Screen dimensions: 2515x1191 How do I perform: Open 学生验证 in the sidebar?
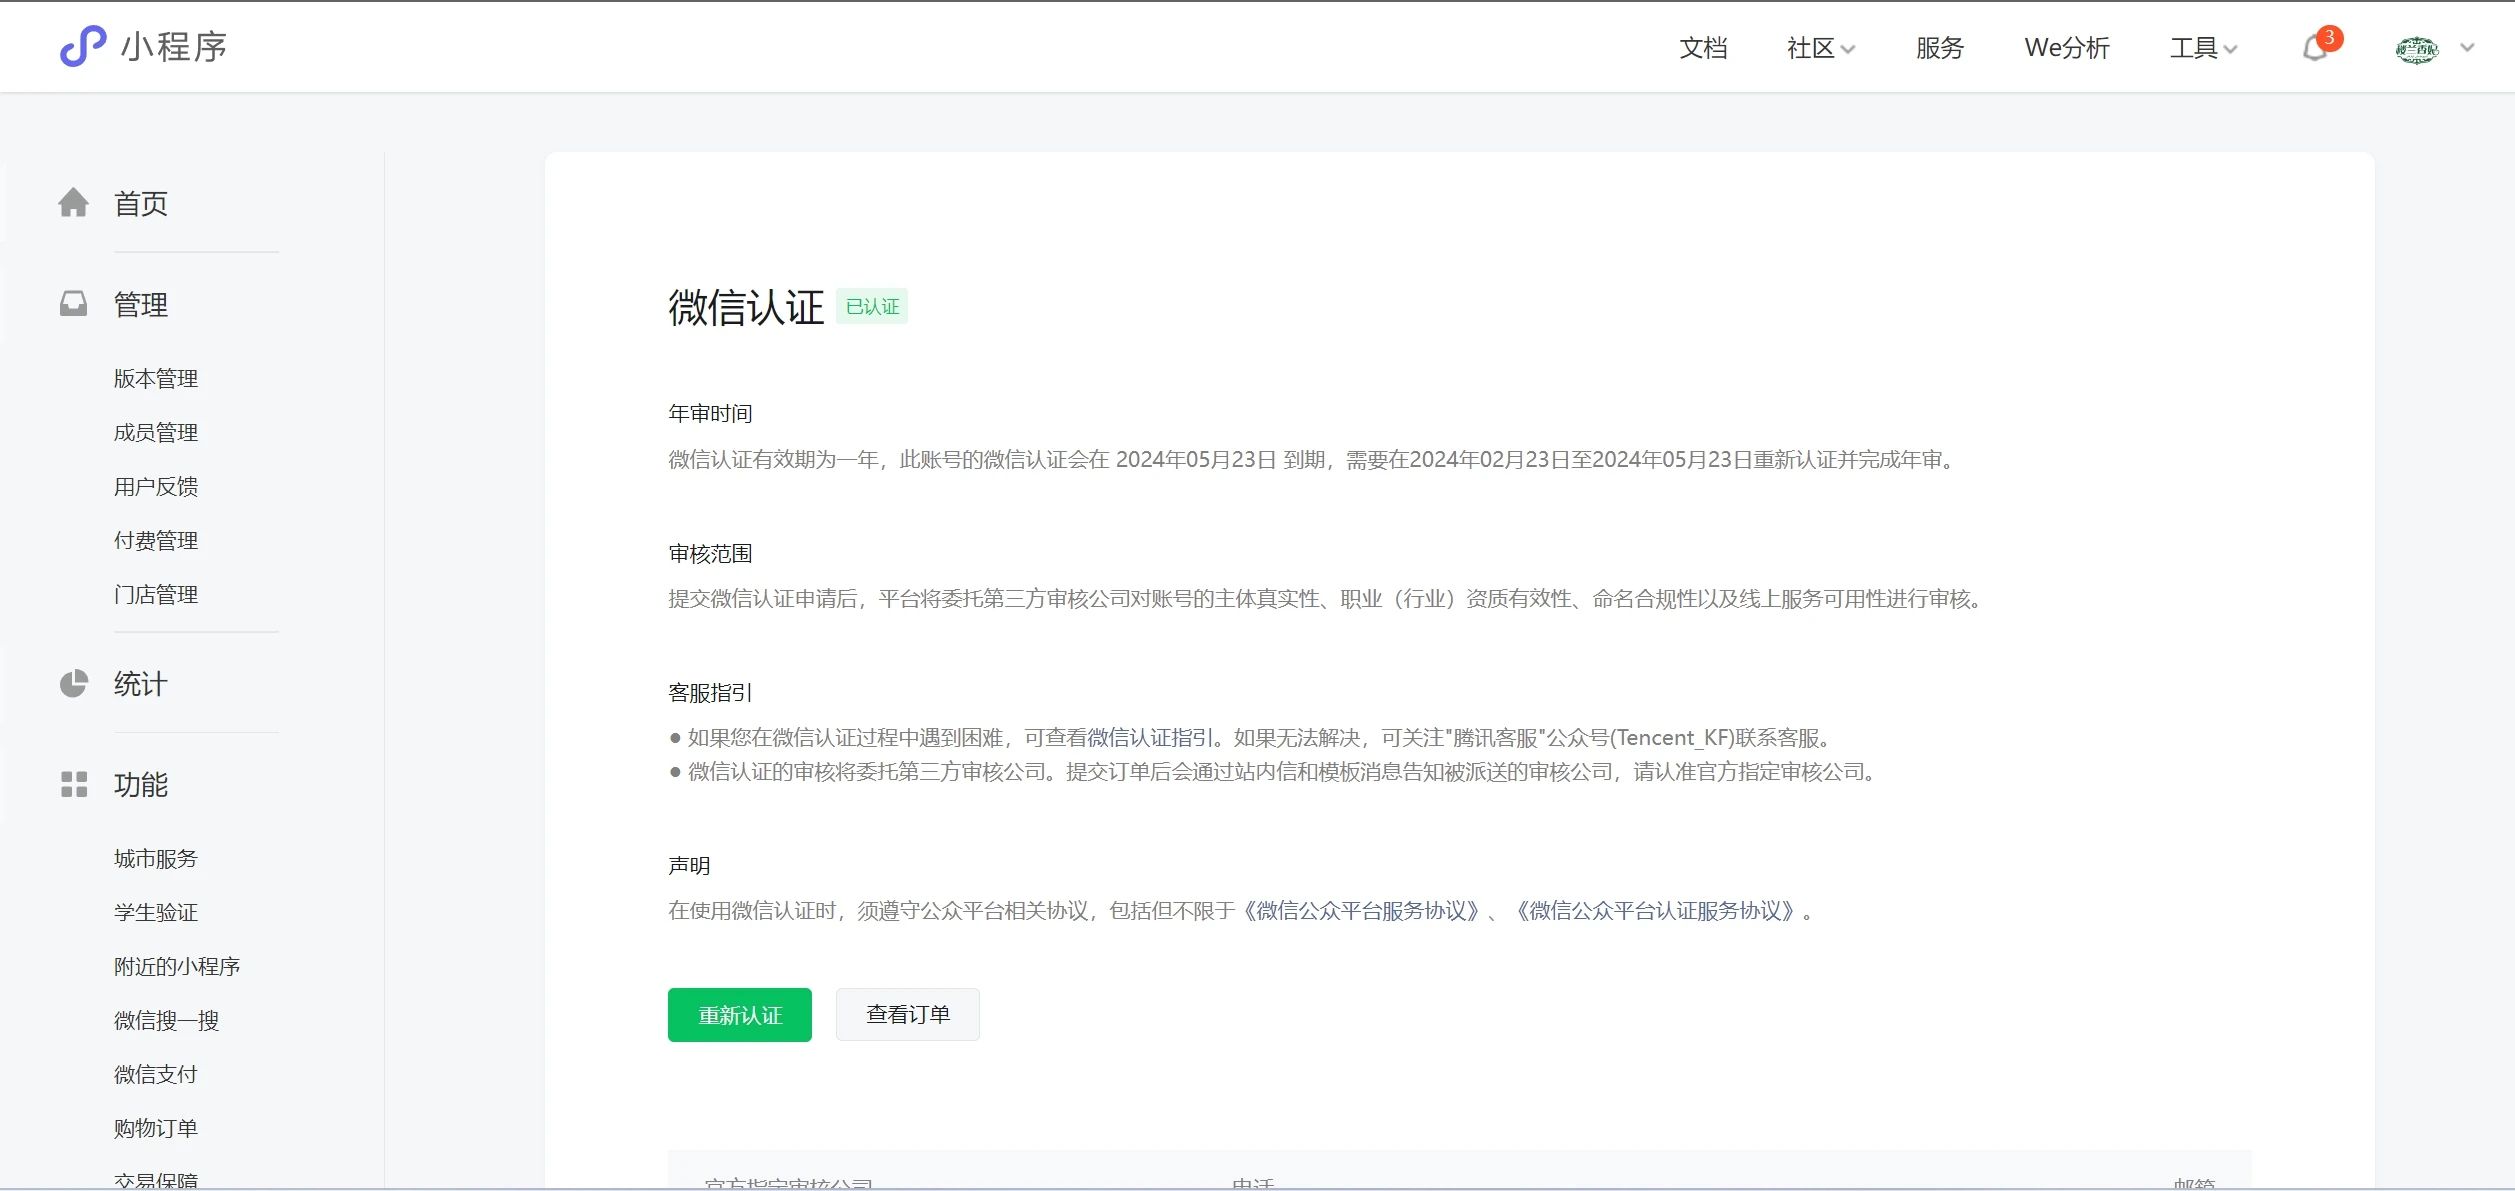point(156,913)
